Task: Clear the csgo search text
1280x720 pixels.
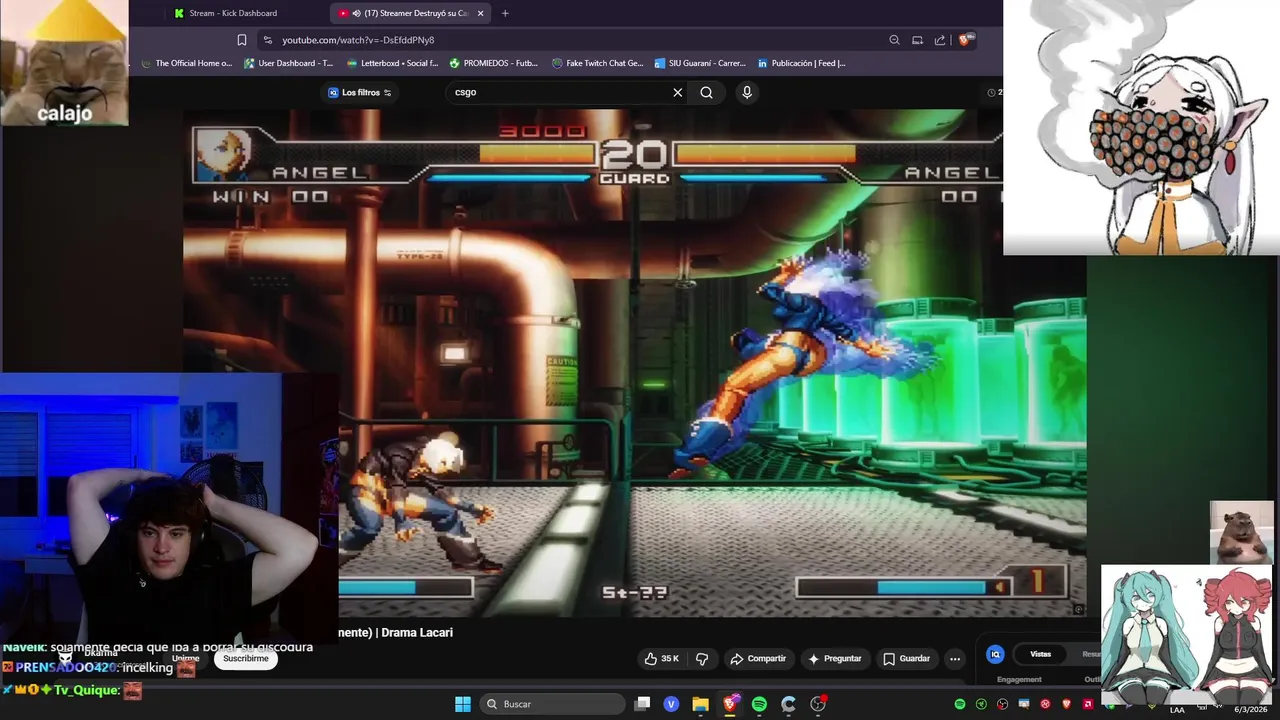Action: (677, 92)
